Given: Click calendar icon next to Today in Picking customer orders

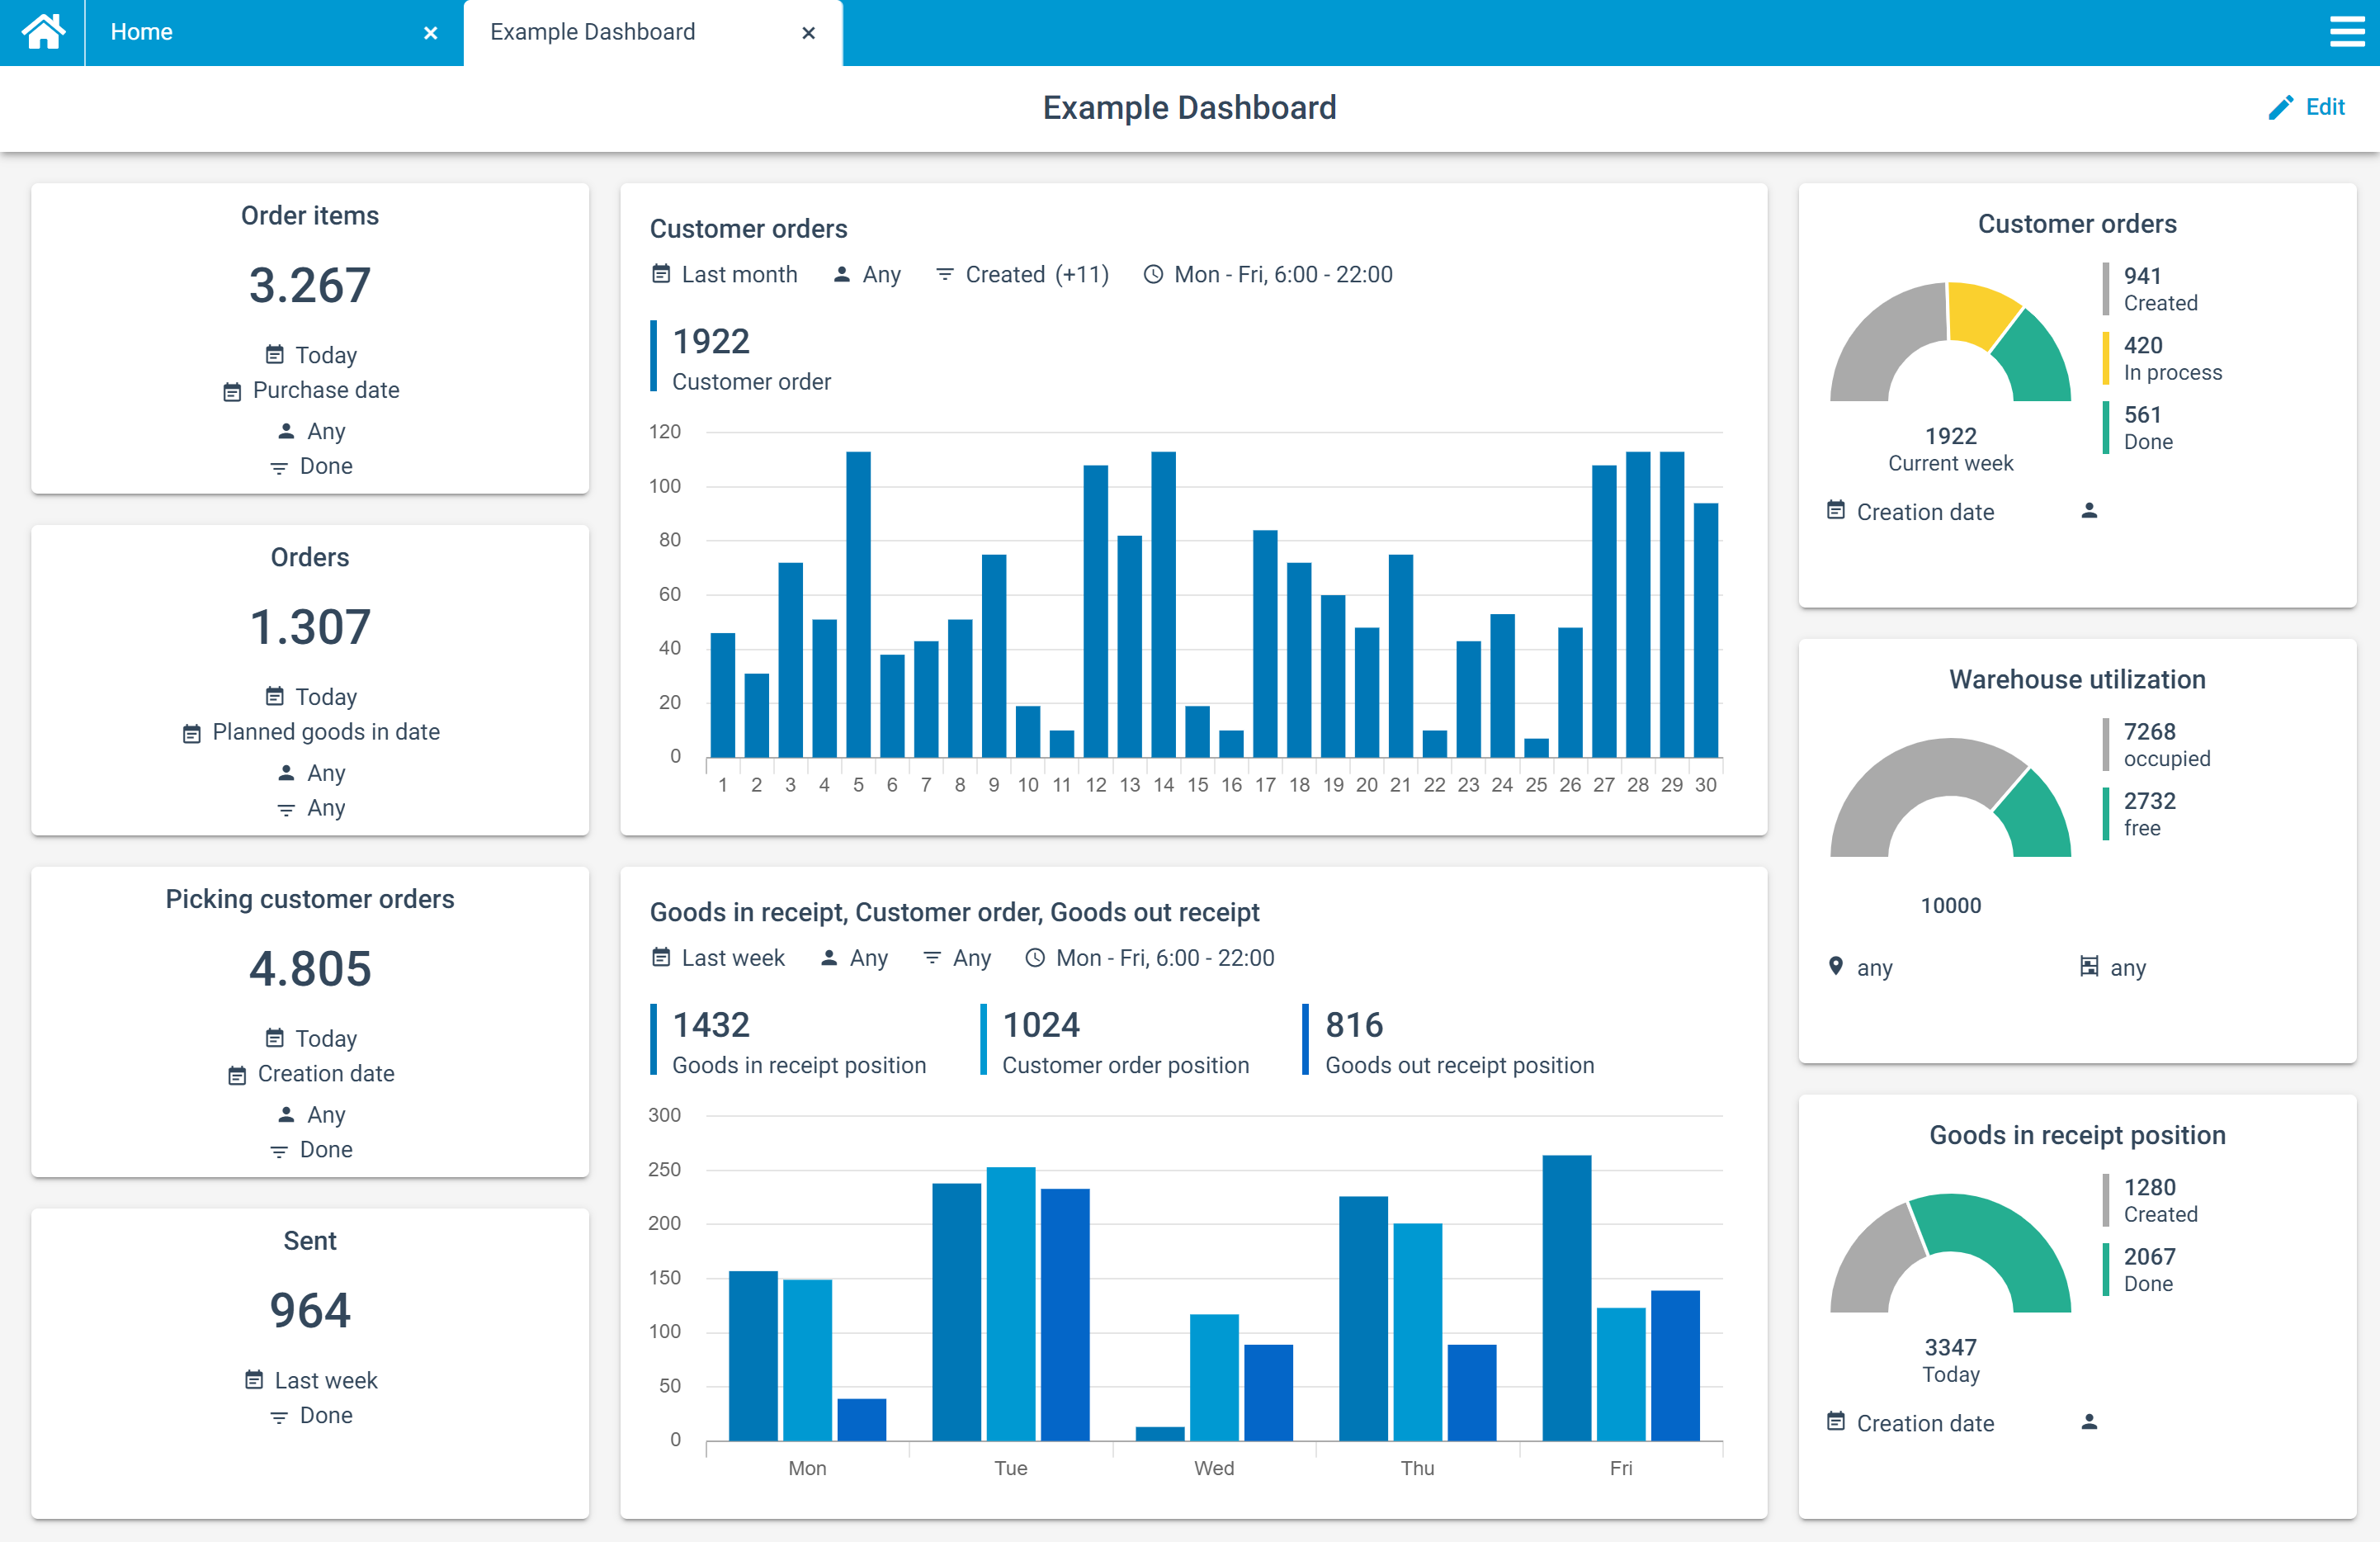Looking at the screenshot, I should coord(274,1038).
